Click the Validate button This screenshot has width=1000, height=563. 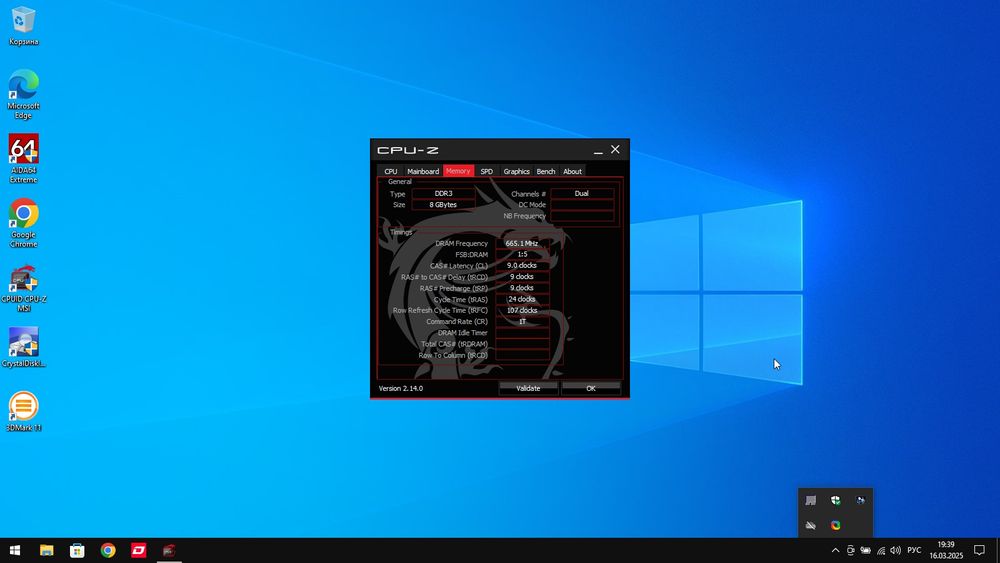tap(528, 388)
